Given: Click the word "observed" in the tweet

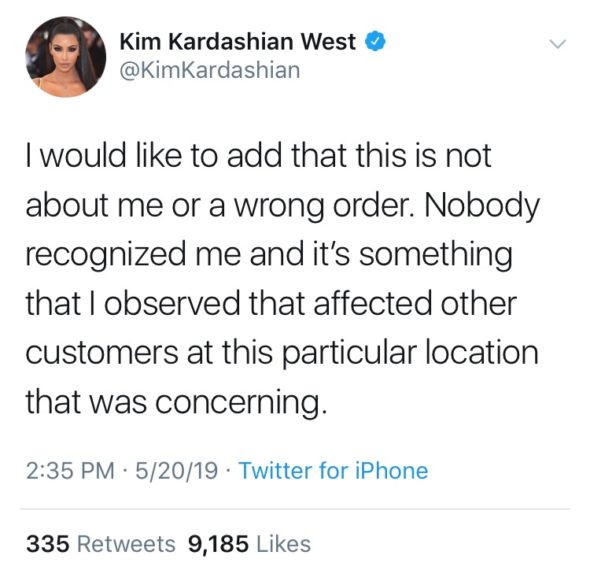Looking at the screenshot, I should [172, 303].
